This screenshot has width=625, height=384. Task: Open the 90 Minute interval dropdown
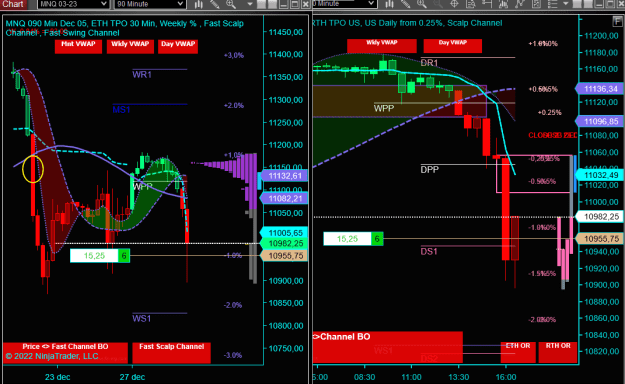(150, 4)
